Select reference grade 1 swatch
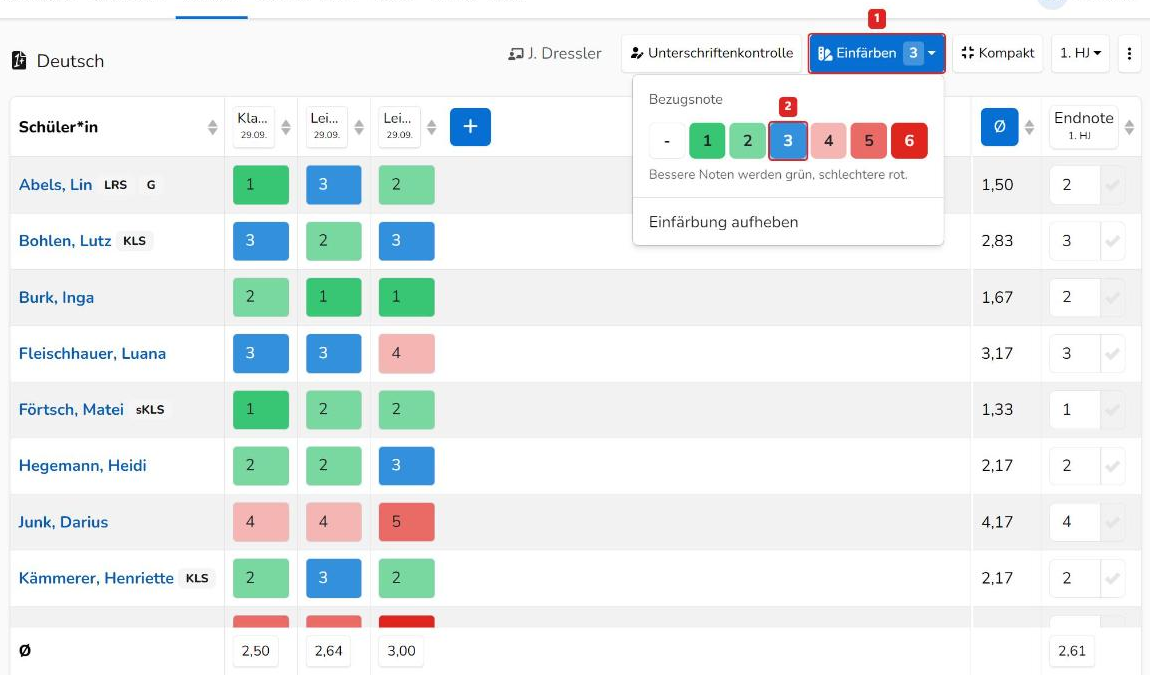 [707, 140]
